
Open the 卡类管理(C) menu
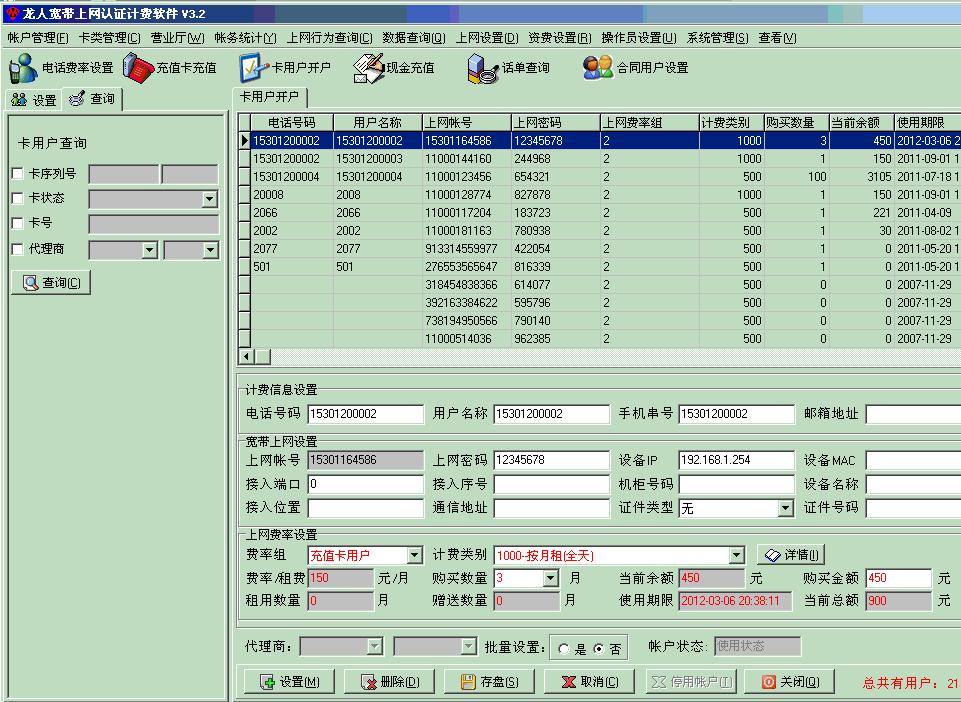tap(110, 38)
